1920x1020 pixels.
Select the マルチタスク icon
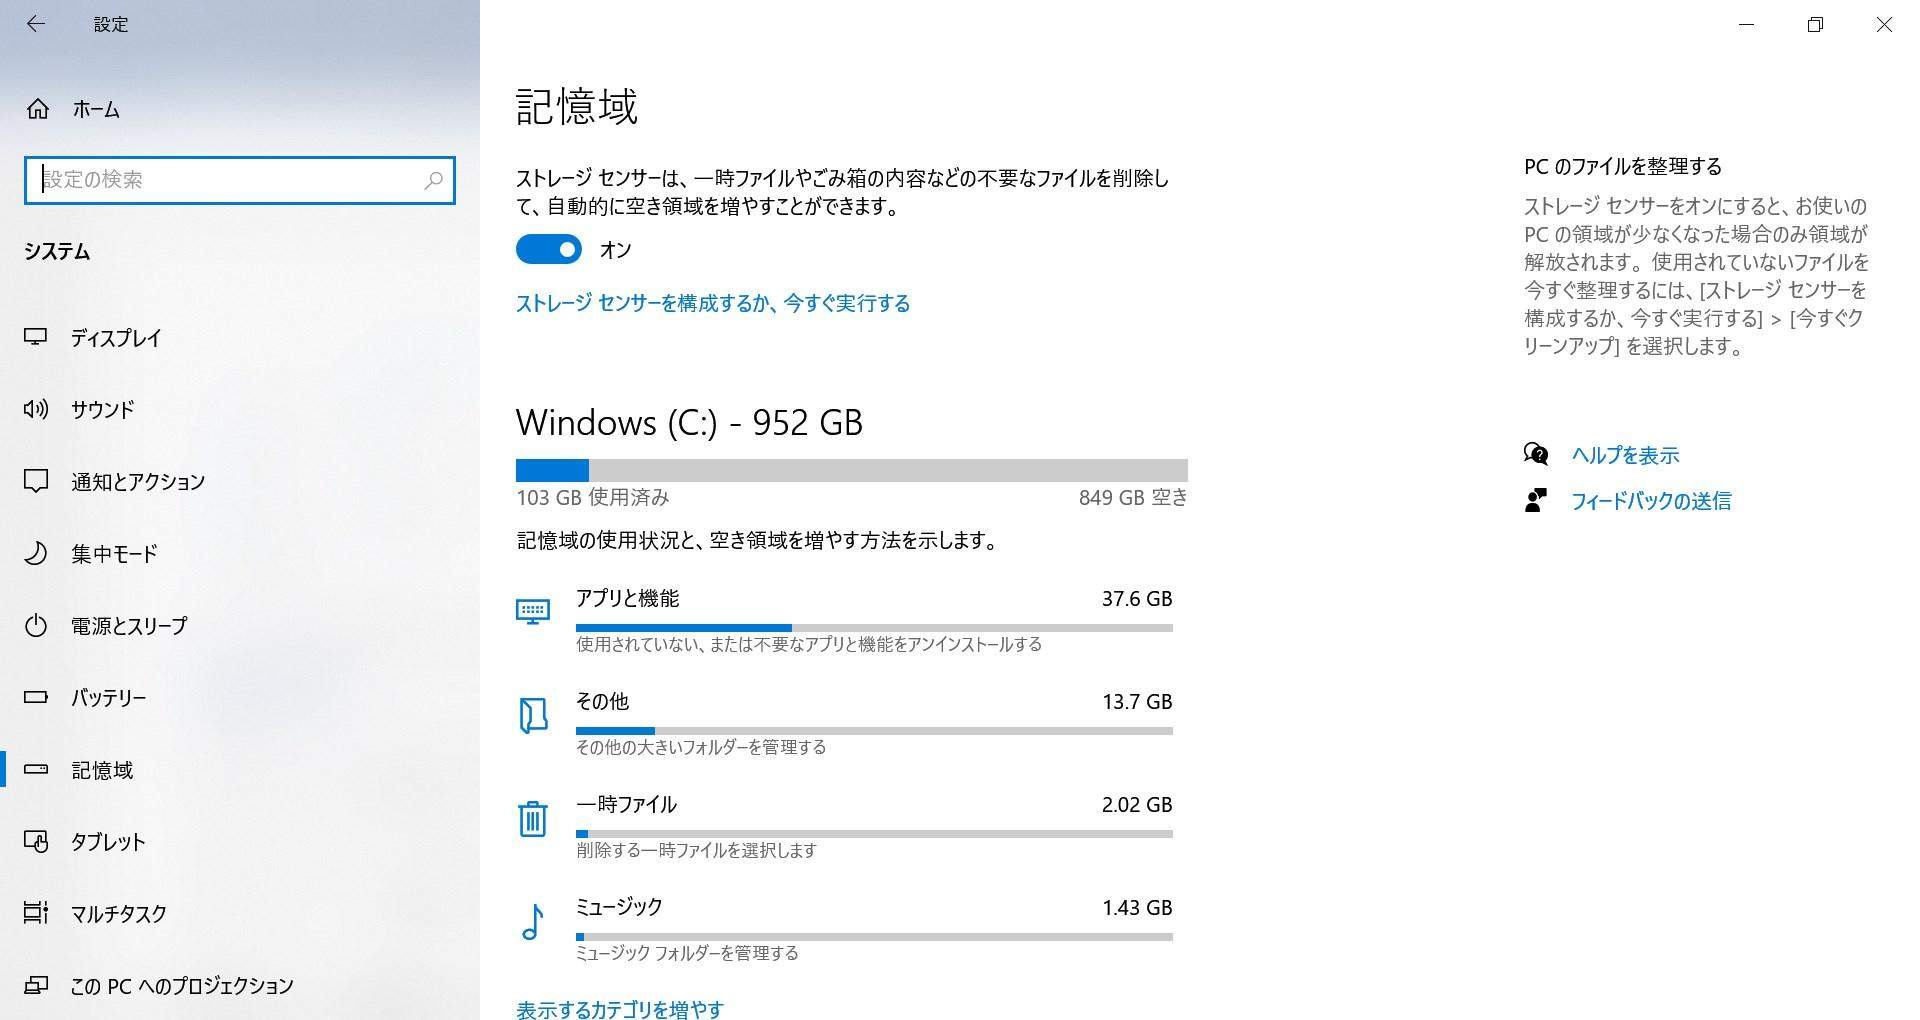(37, 913)
